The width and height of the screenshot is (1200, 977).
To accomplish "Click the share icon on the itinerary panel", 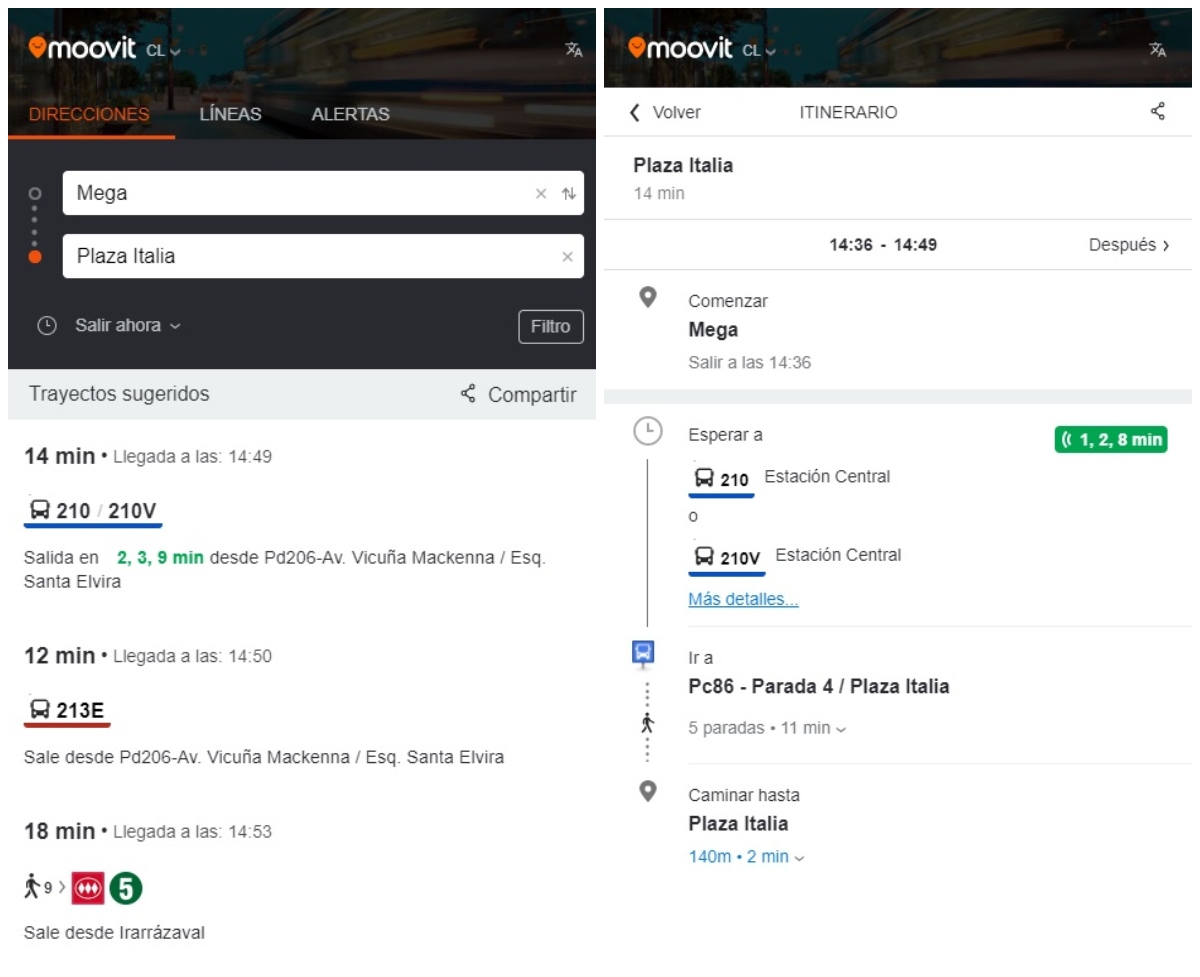I will click(x=1159, y=112).
